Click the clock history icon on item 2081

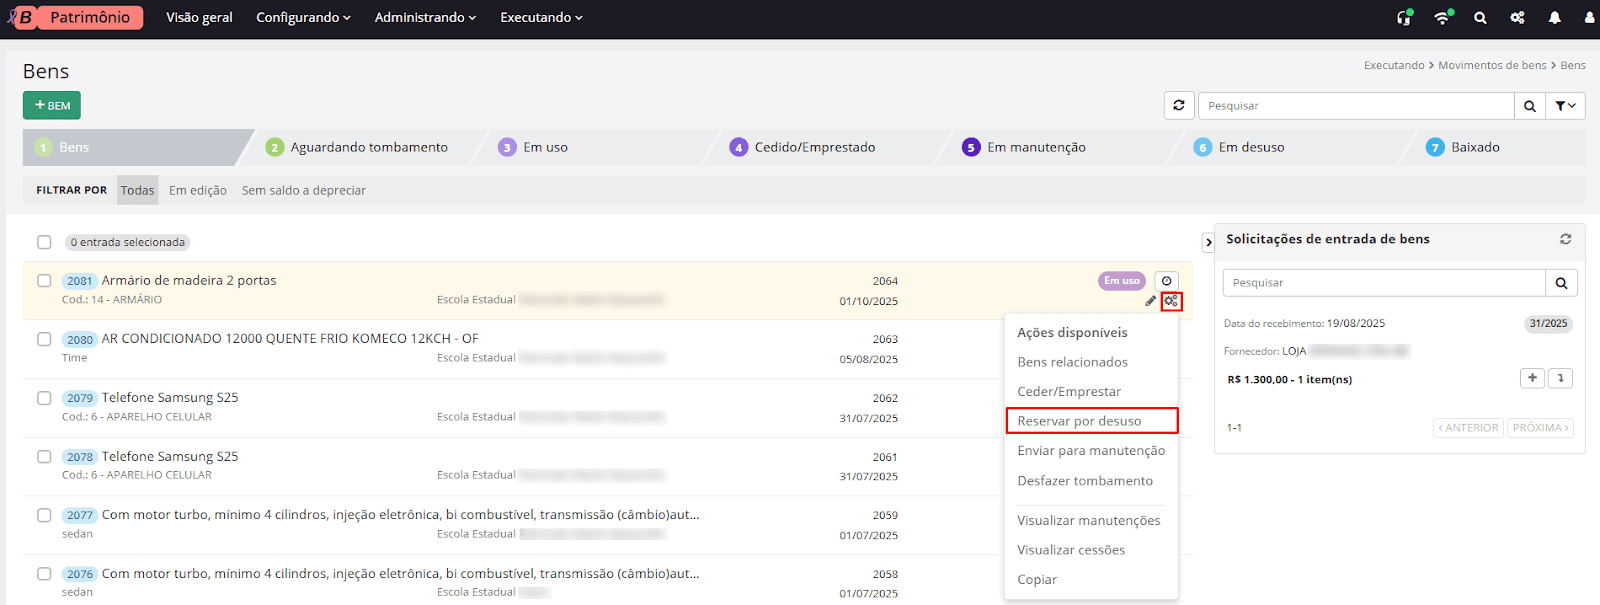(1166, 281)
